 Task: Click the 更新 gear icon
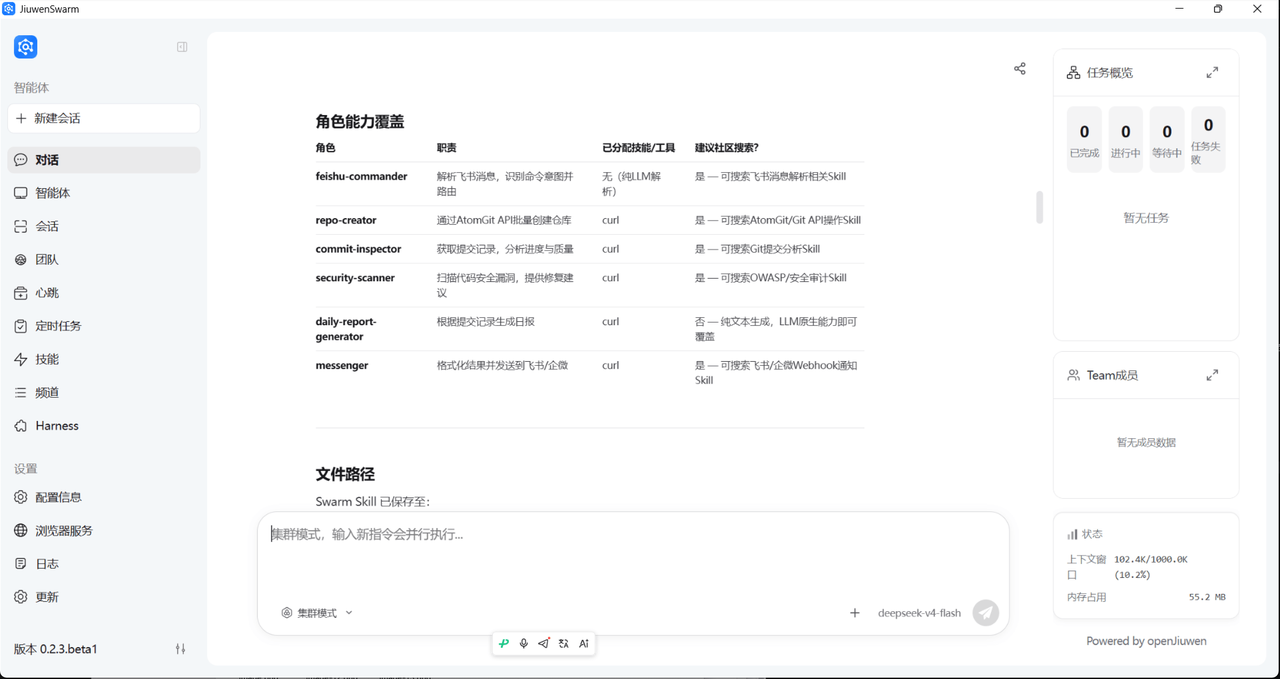coord(21,597)
